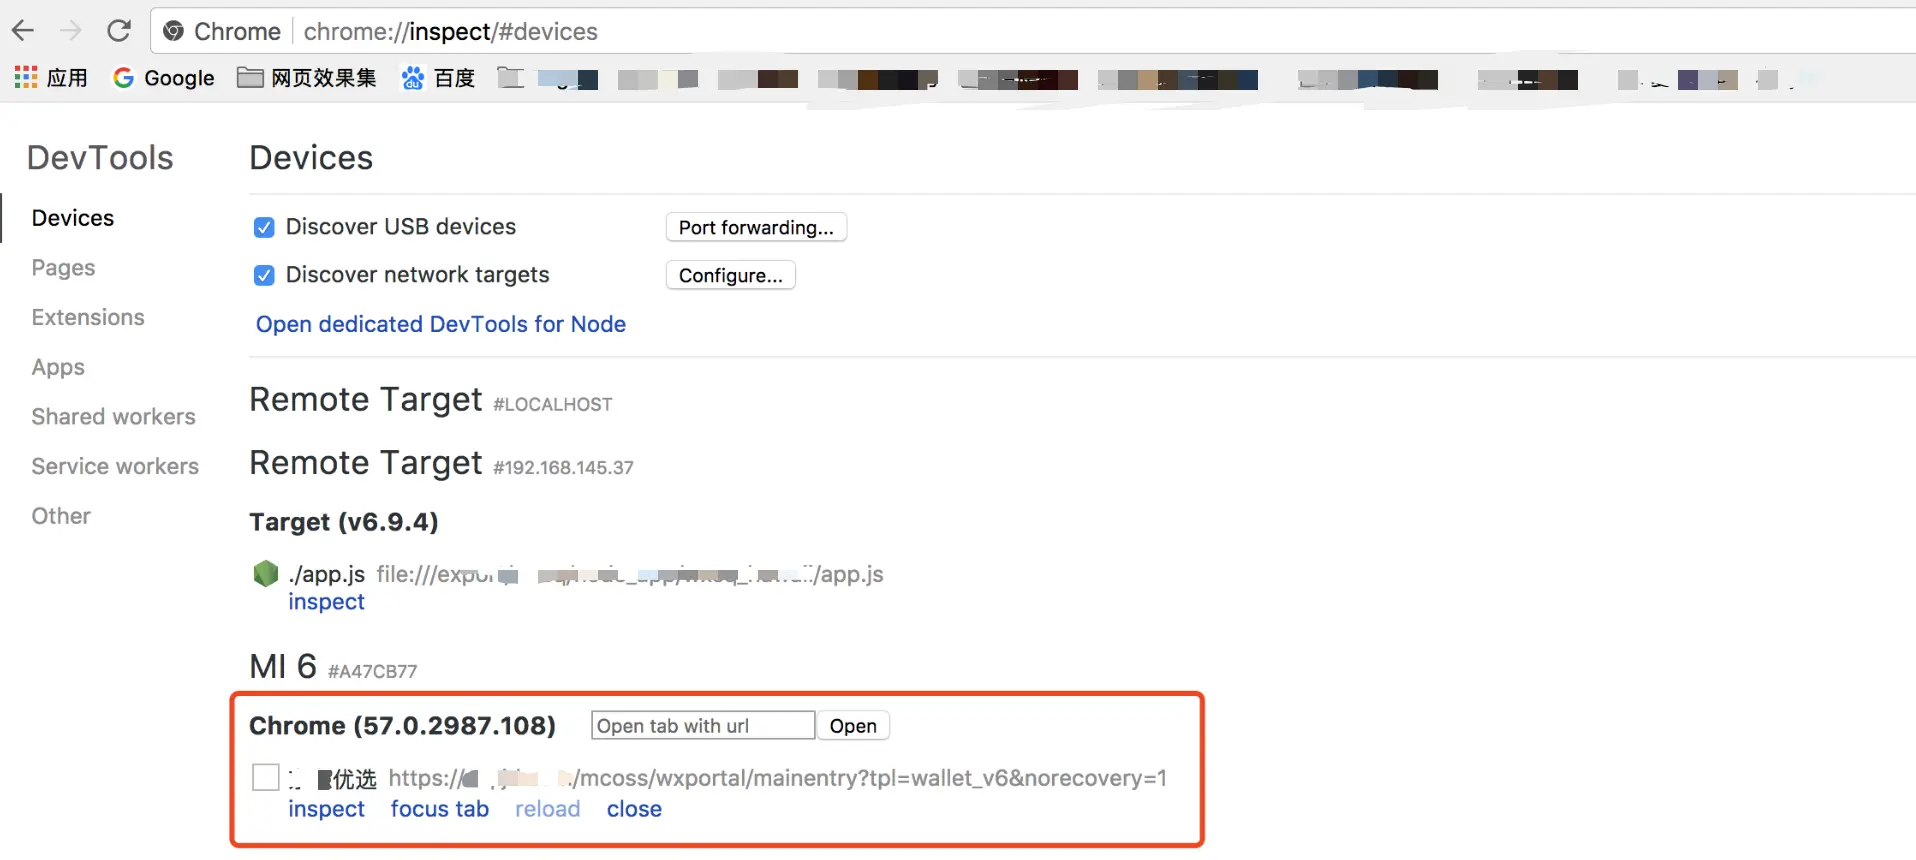Click the address bar URL chrome://inspect/#devices
The width and height of the screenshot is (1916, 860).
click(450, 32)
